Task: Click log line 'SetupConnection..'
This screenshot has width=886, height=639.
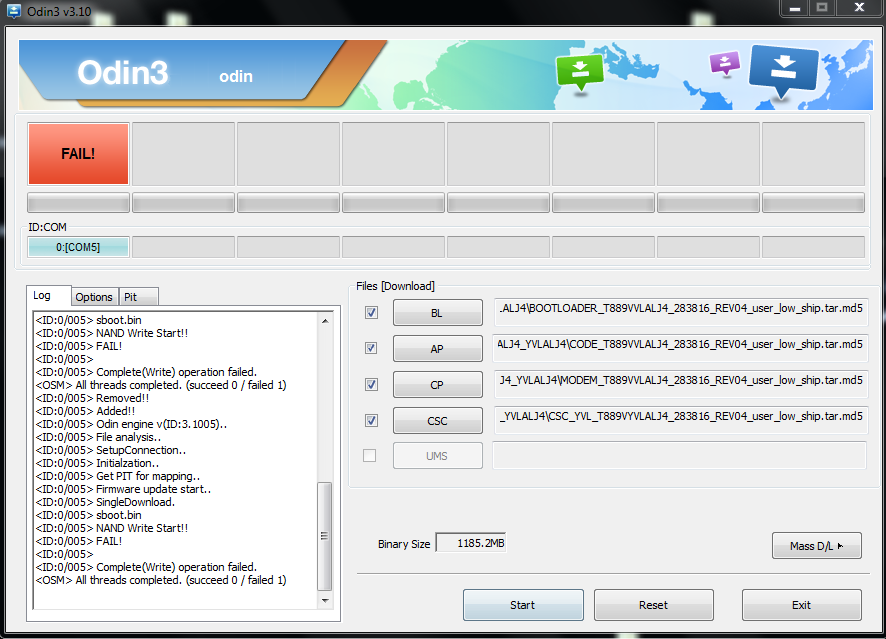Action: 111,450
